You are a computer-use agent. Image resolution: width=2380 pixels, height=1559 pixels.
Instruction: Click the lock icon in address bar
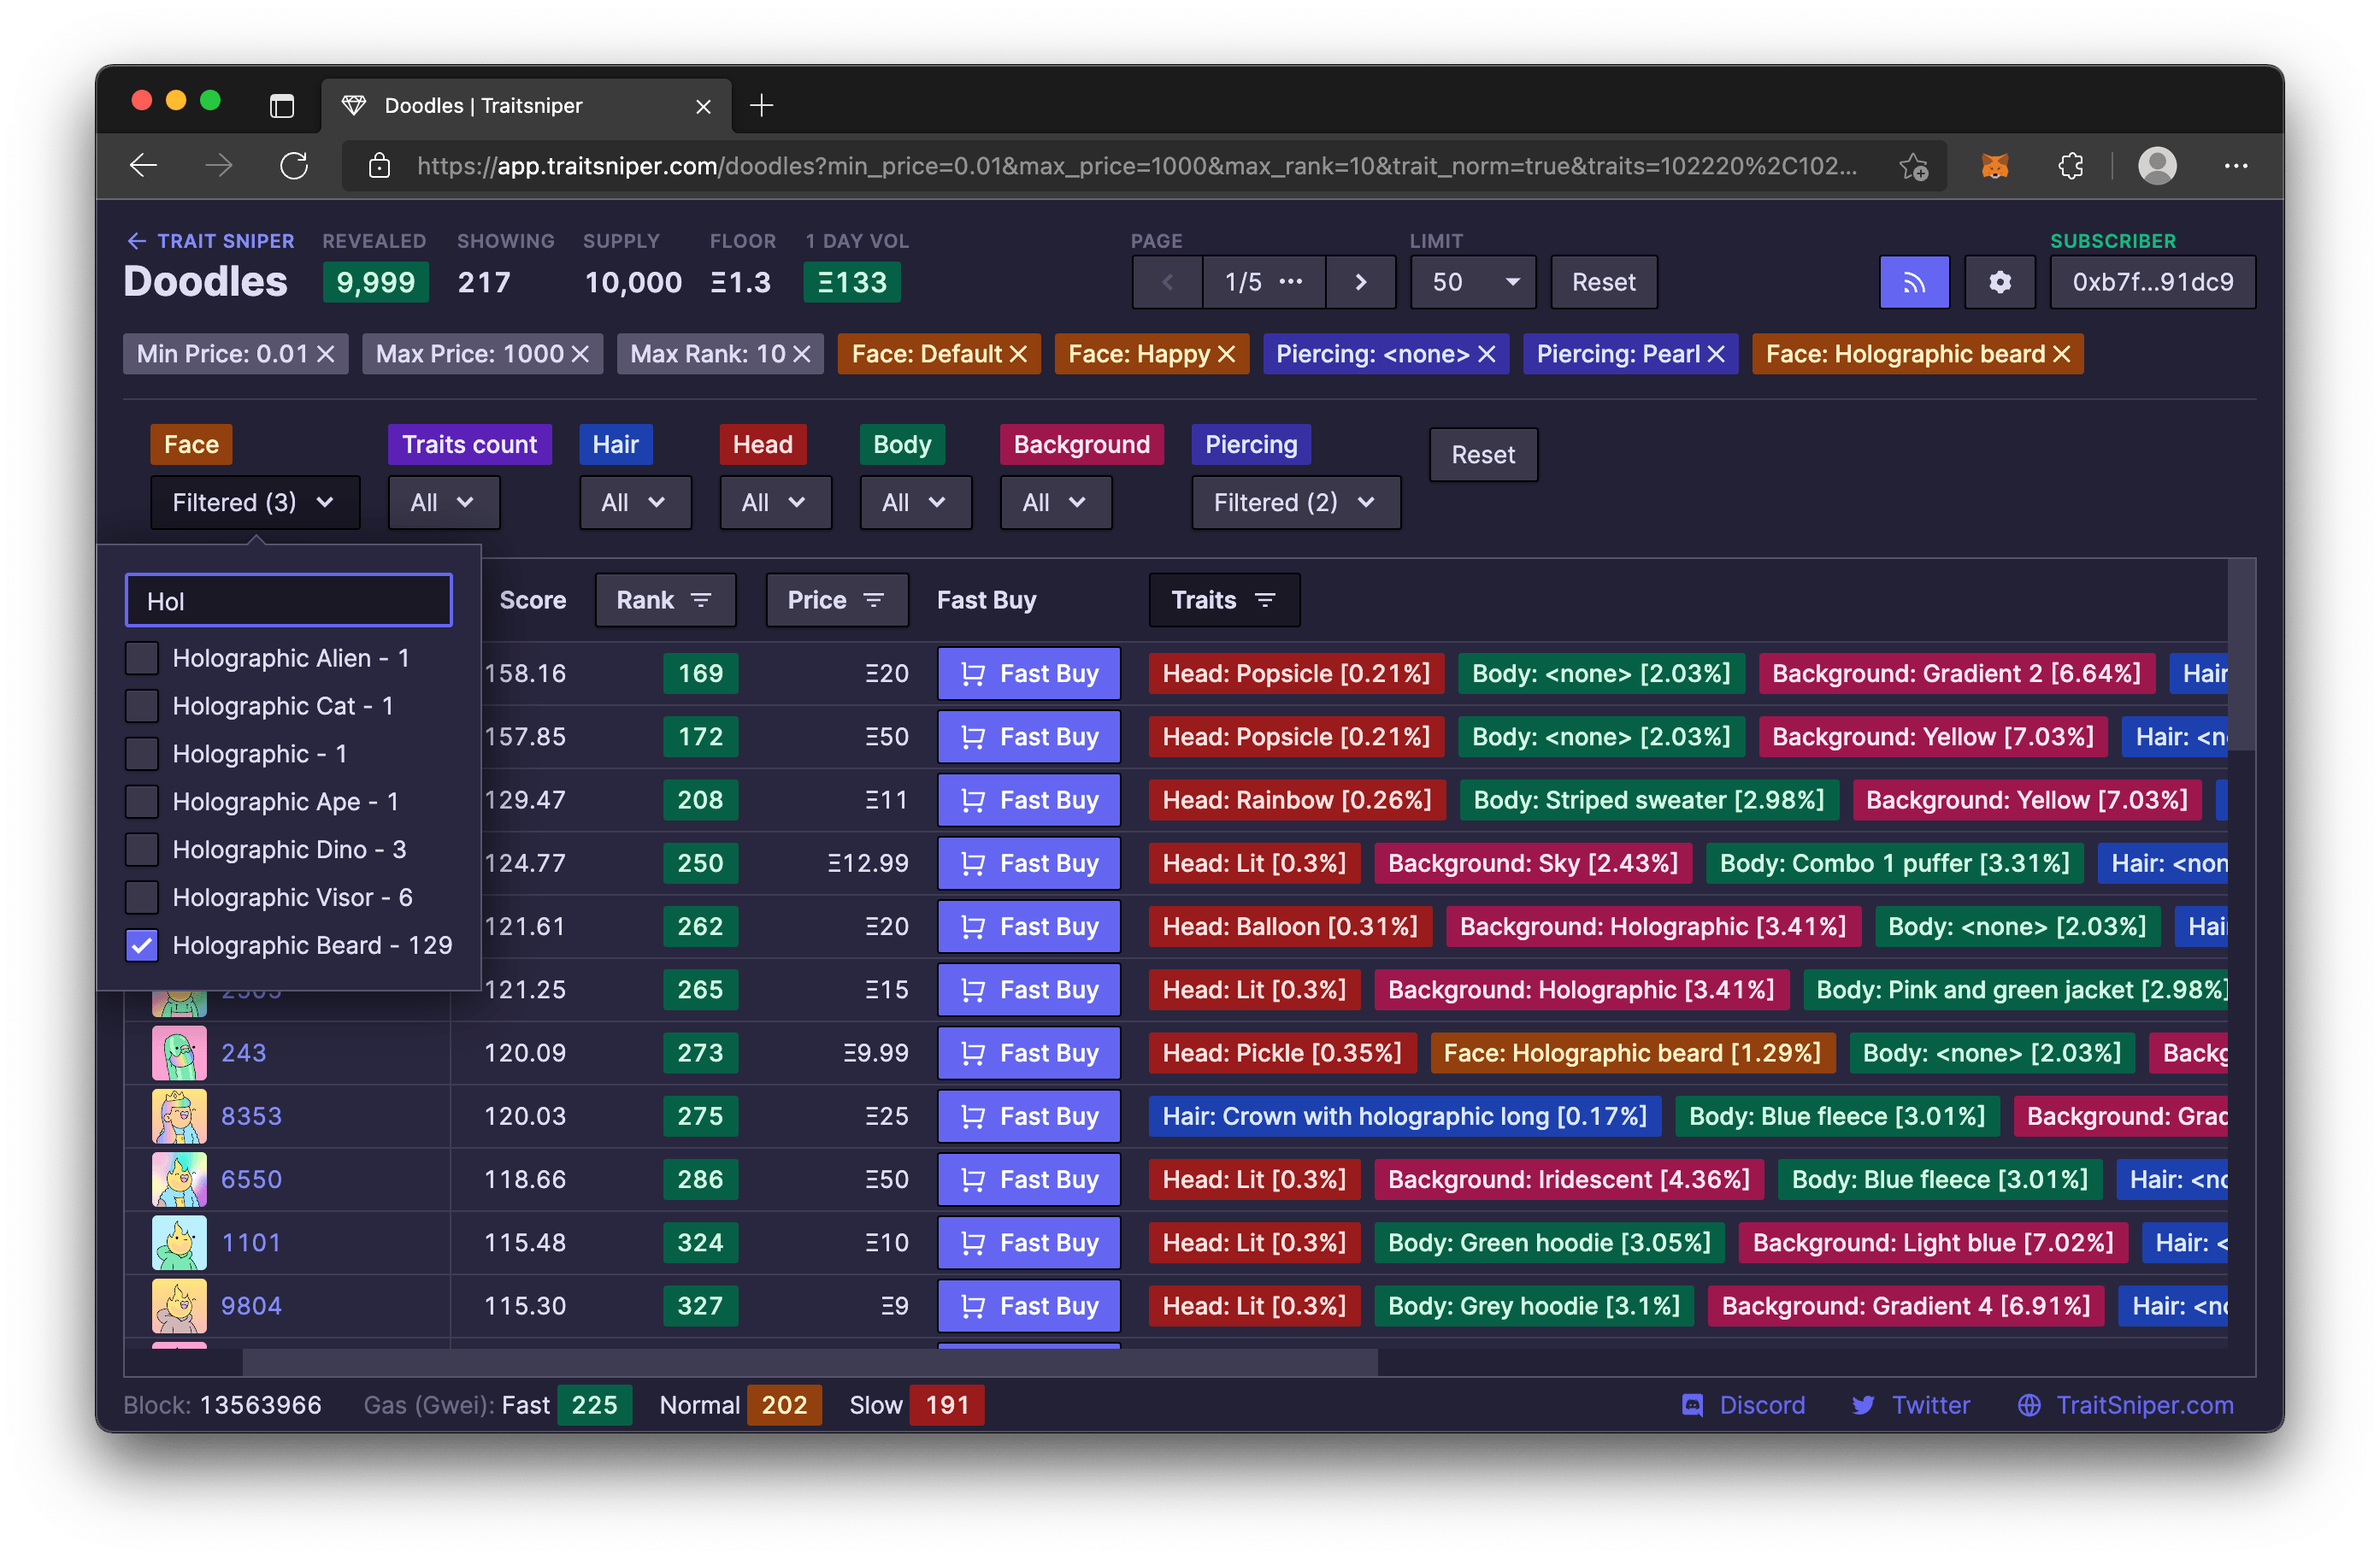pyautogui.click(x=379, y=165)
